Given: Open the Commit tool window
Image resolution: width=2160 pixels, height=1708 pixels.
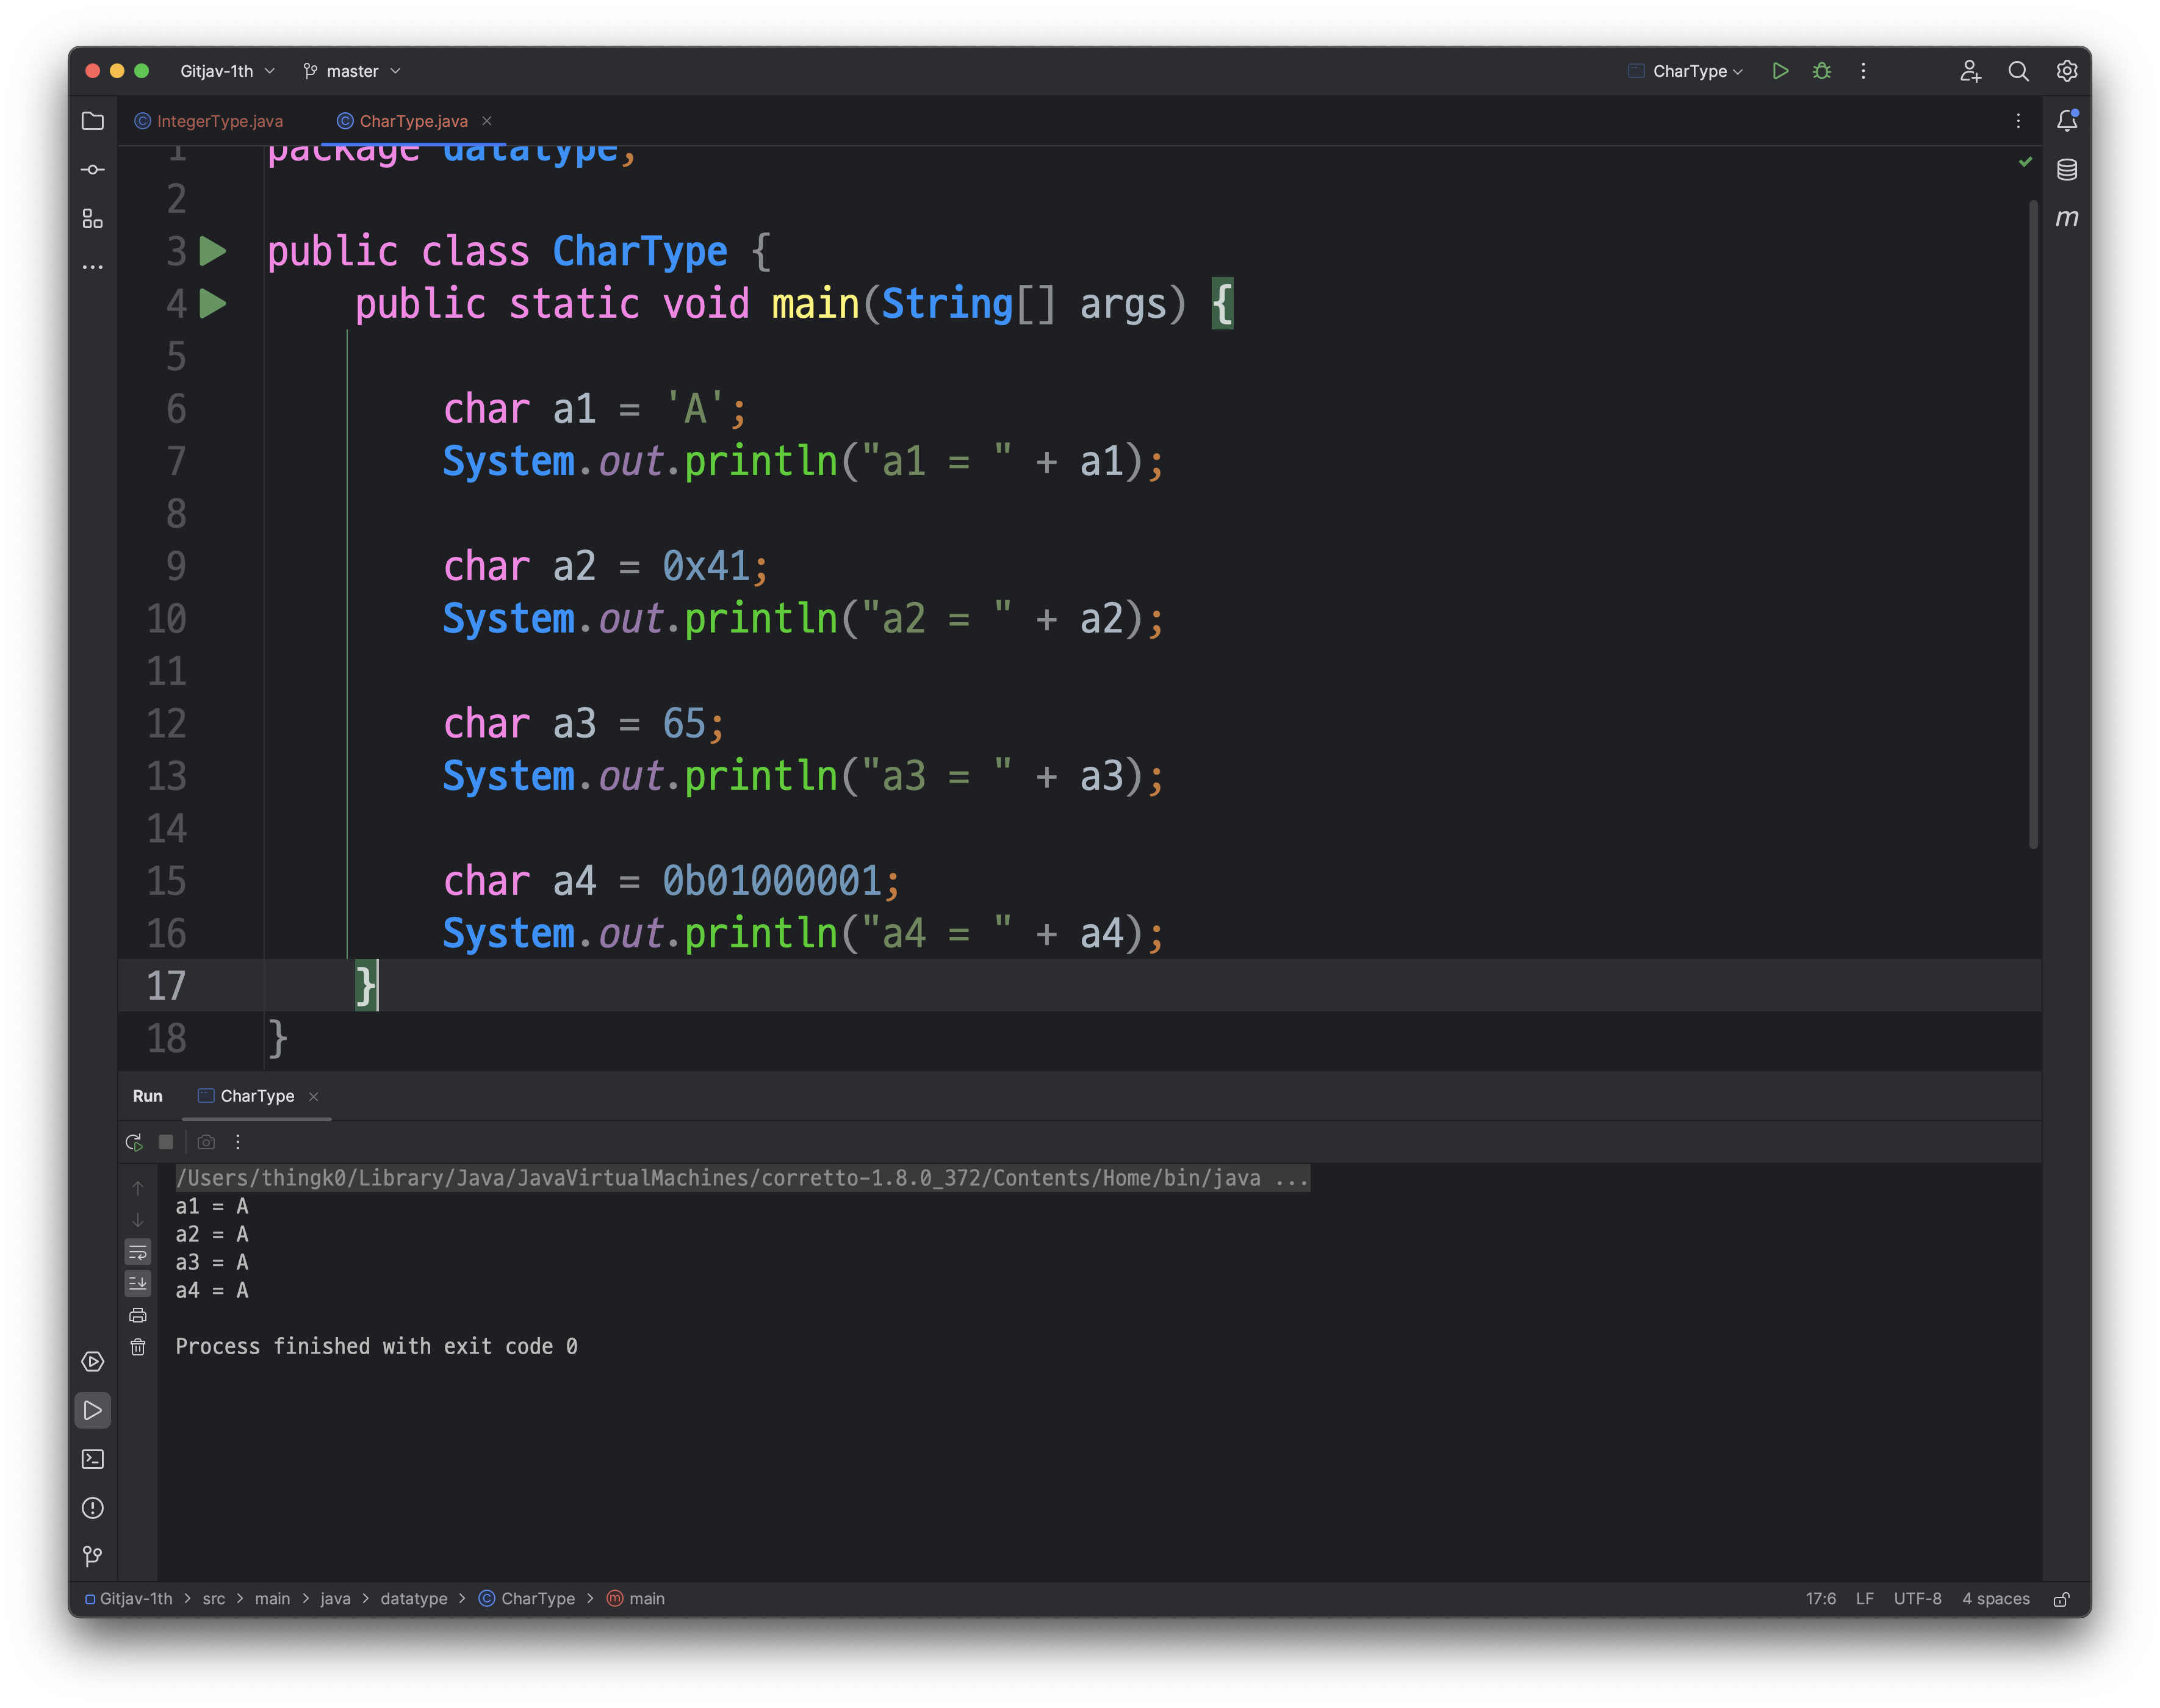Looking at the screenshot, I should [92, 170].
